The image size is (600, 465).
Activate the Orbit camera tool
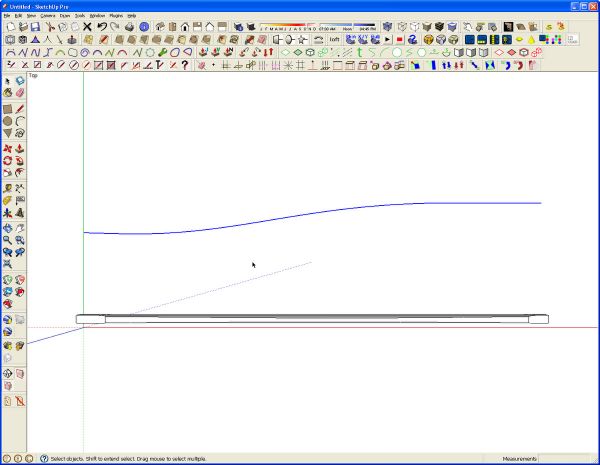pyautogui.click(x=8, y=228)
